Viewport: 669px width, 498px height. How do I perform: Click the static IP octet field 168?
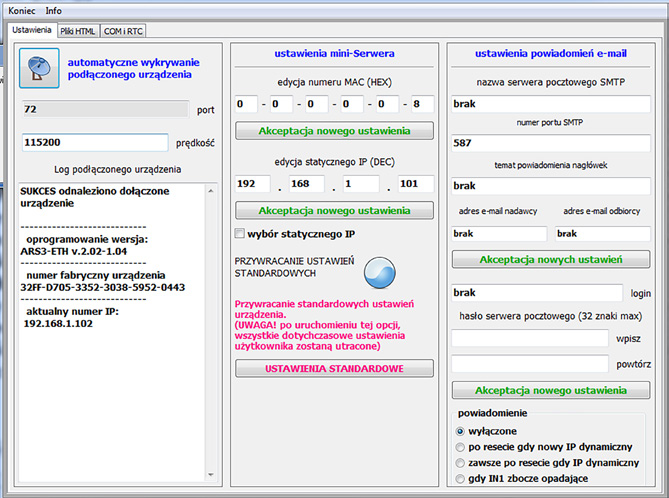pos(307,184)
